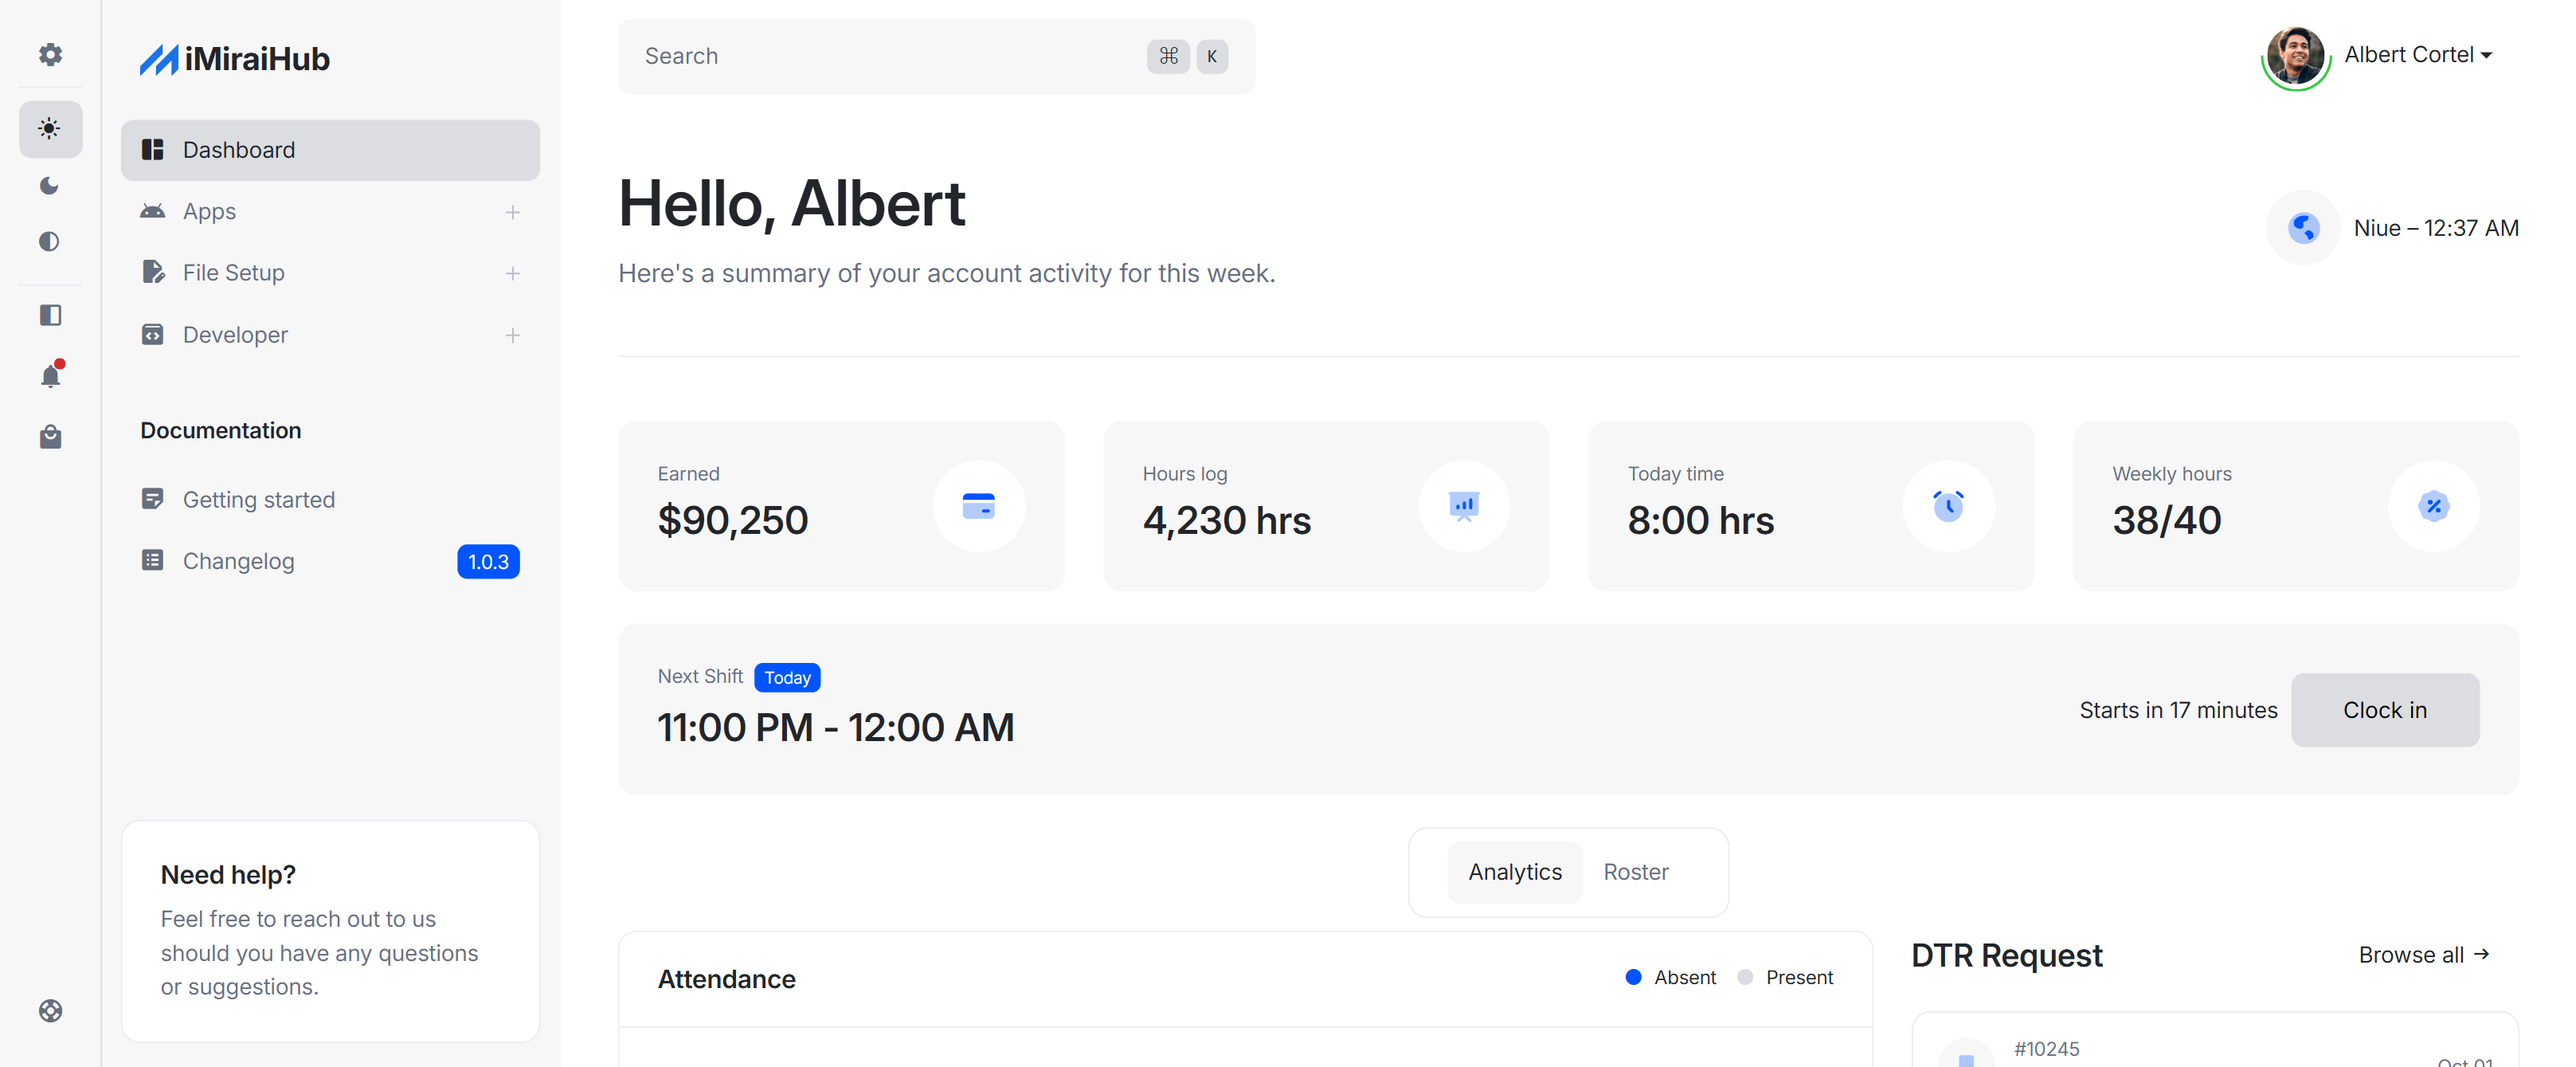Switch to the Roster tab
This screenshot has height=1067, width=2576.
(x=1635, y=872)
